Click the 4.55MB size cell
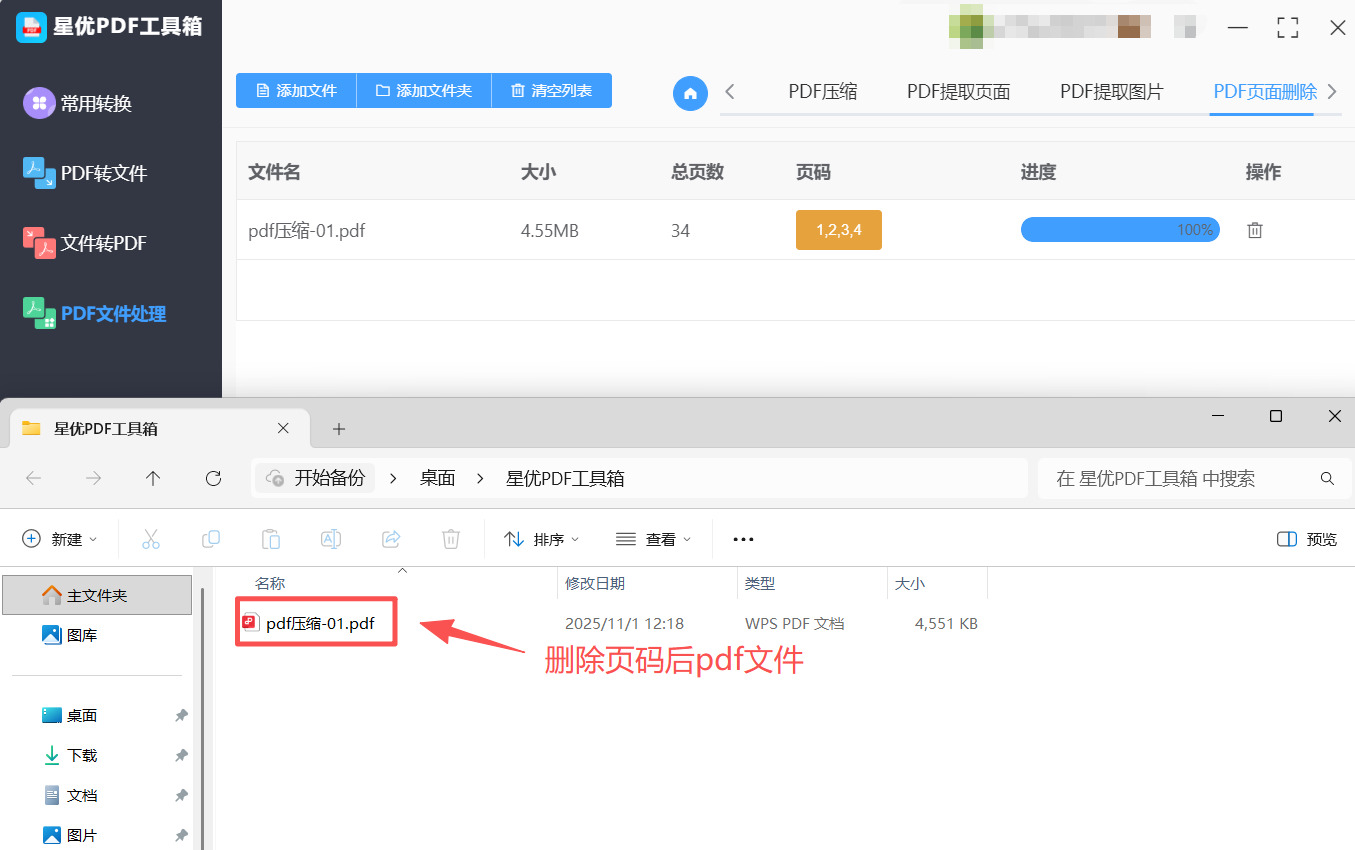 point(550,231)
